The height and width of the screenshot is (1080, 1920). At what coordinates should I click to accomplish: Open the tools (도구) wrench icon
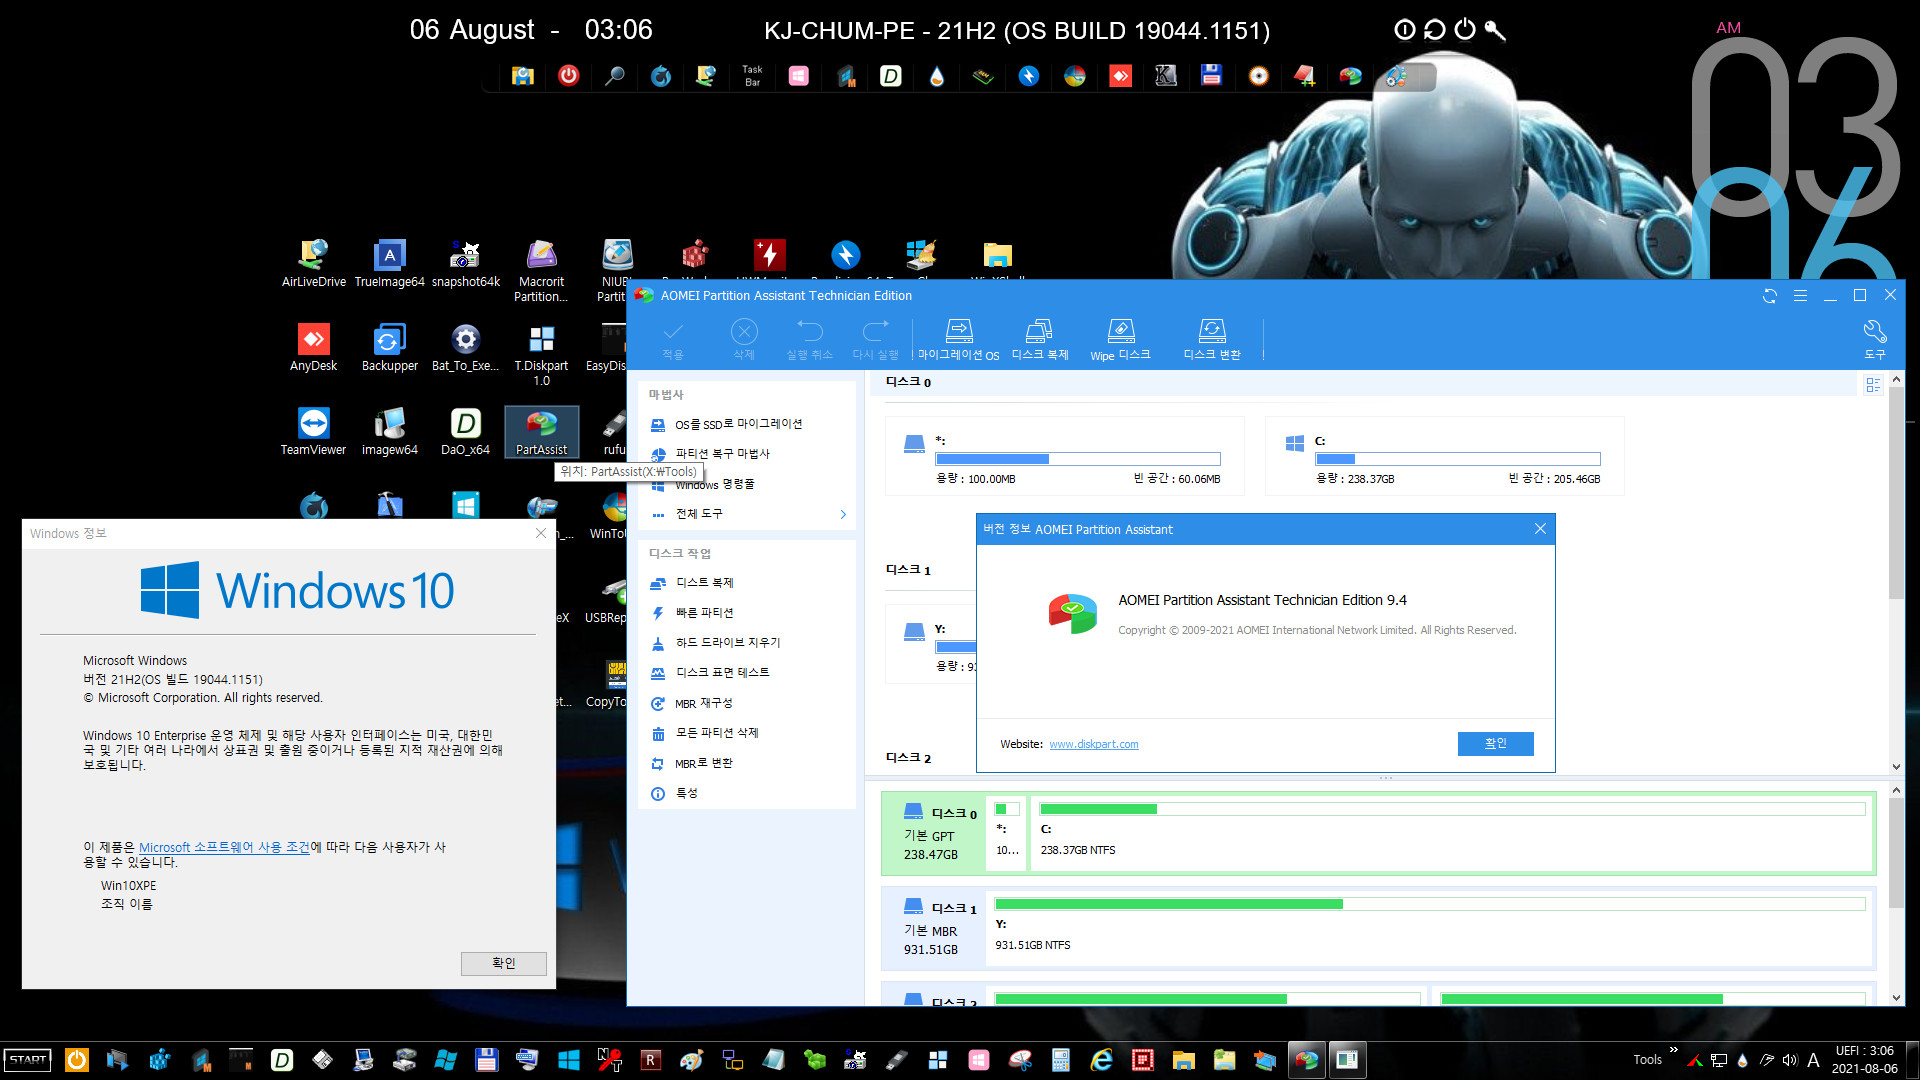[1874, 340]
